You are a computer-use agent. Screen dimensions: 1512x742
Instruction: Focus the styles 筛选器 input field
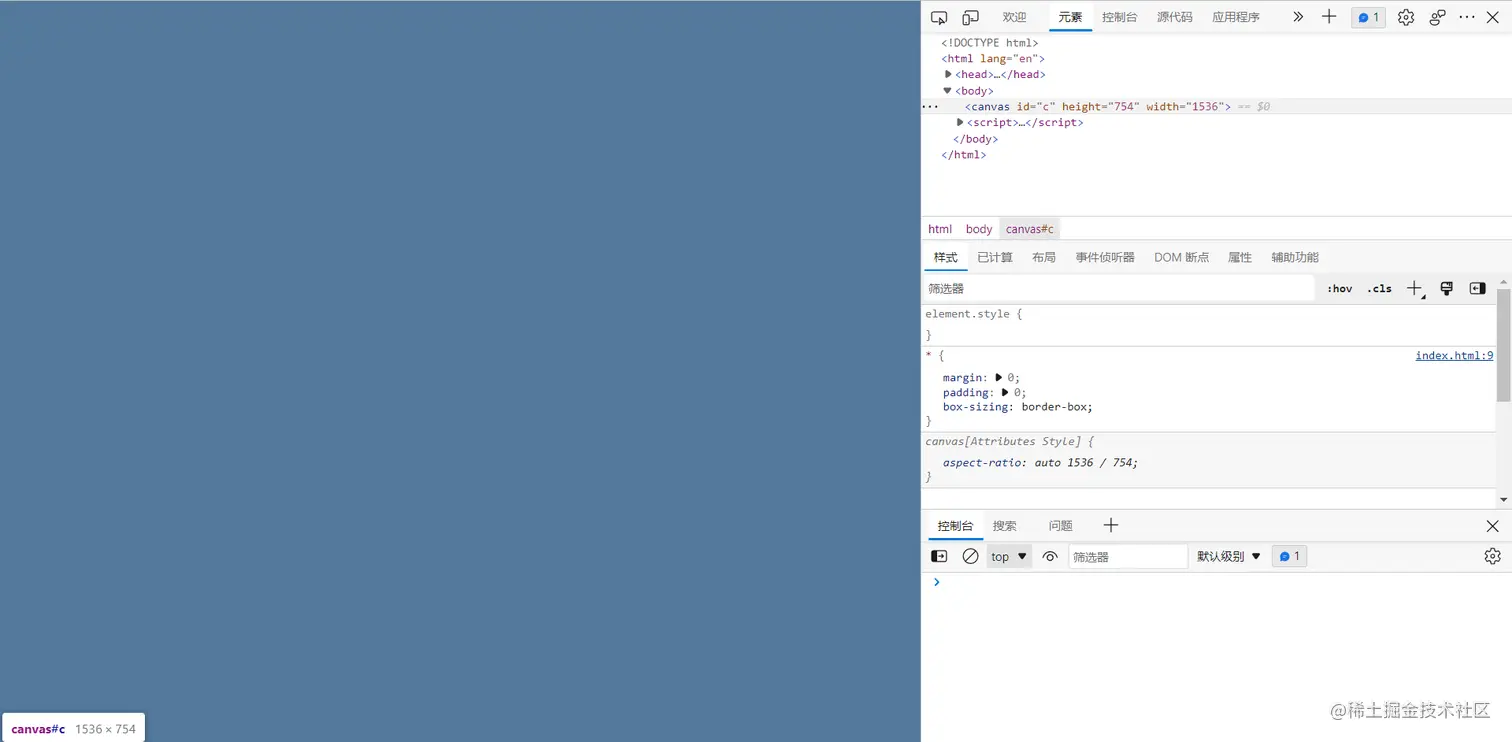[1117, 288]
